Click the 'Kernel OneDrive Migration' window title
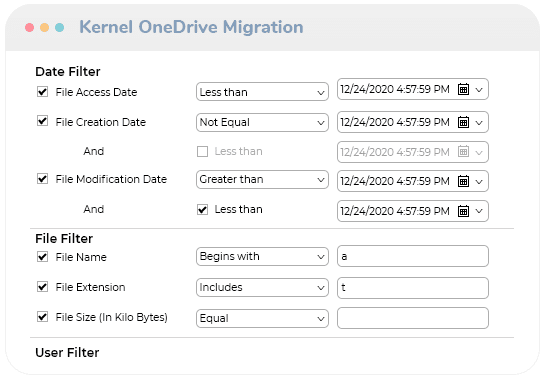 191,27
